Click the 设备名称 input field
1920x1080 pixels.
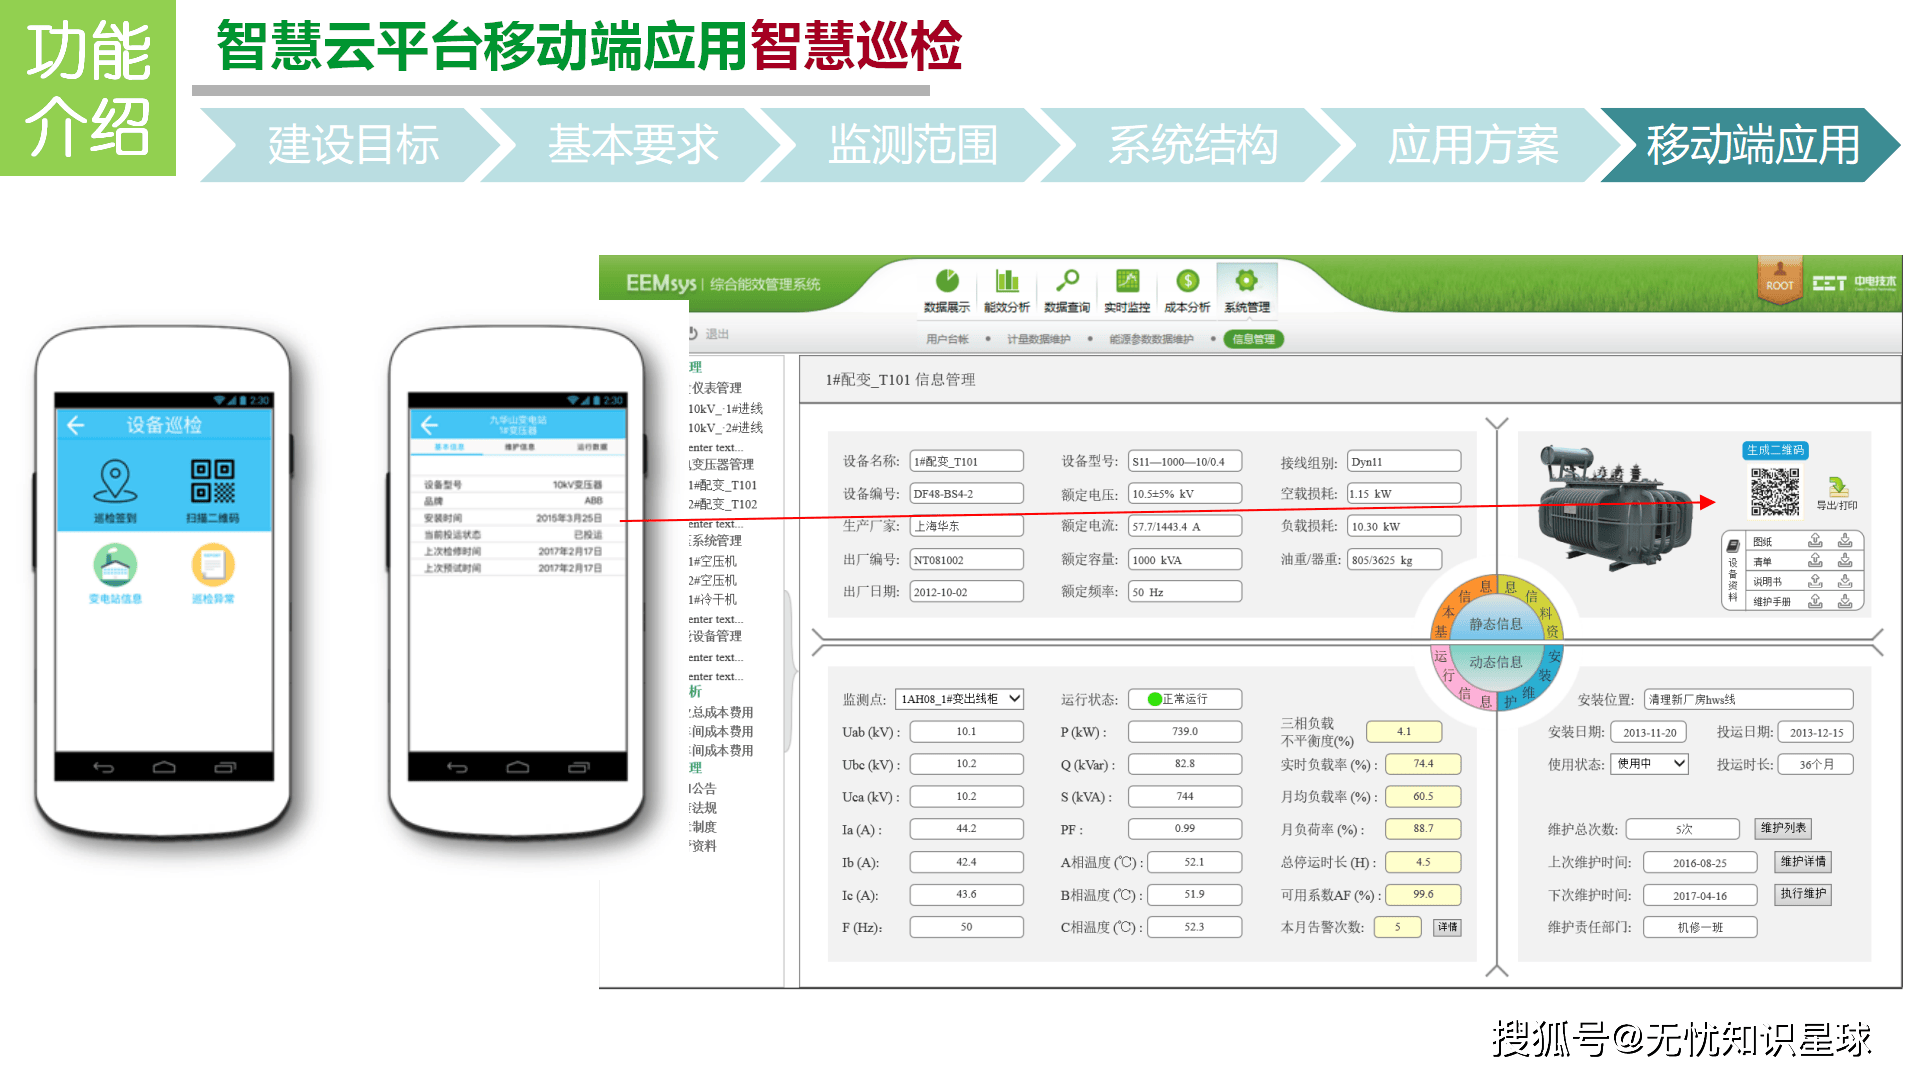[x=966, y=461]
